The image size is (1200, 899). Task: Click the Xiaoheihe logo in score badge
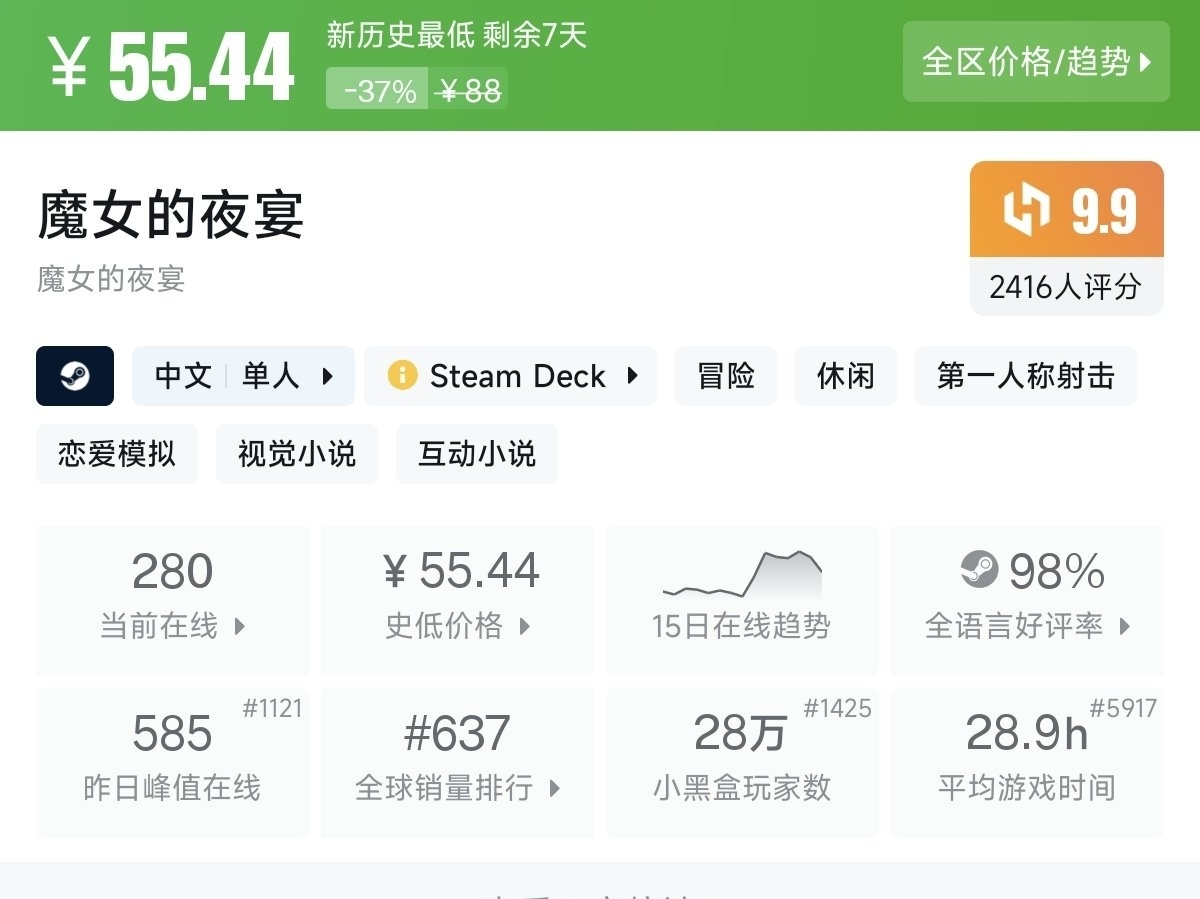(1027, 210)
